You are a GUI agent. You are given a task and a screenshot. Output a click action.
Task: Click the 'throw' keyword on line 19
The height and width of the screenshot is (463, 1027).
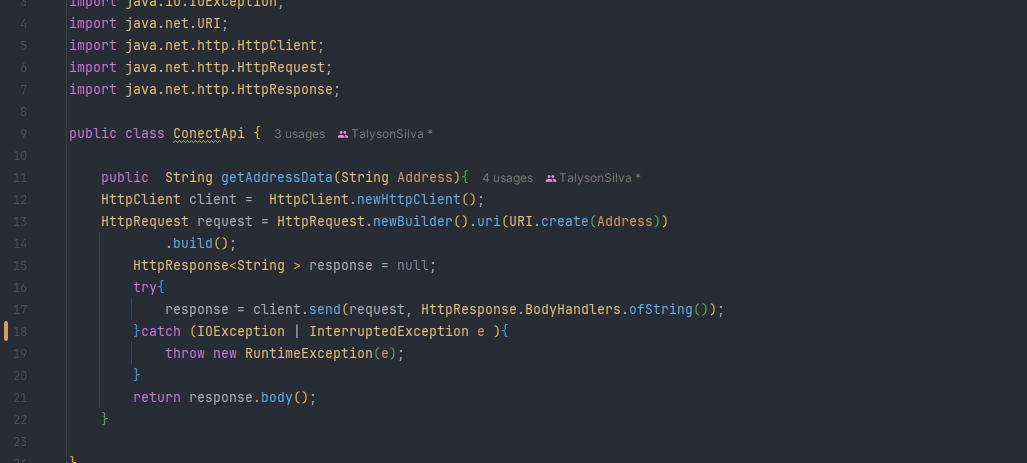(x=185, y=354)
